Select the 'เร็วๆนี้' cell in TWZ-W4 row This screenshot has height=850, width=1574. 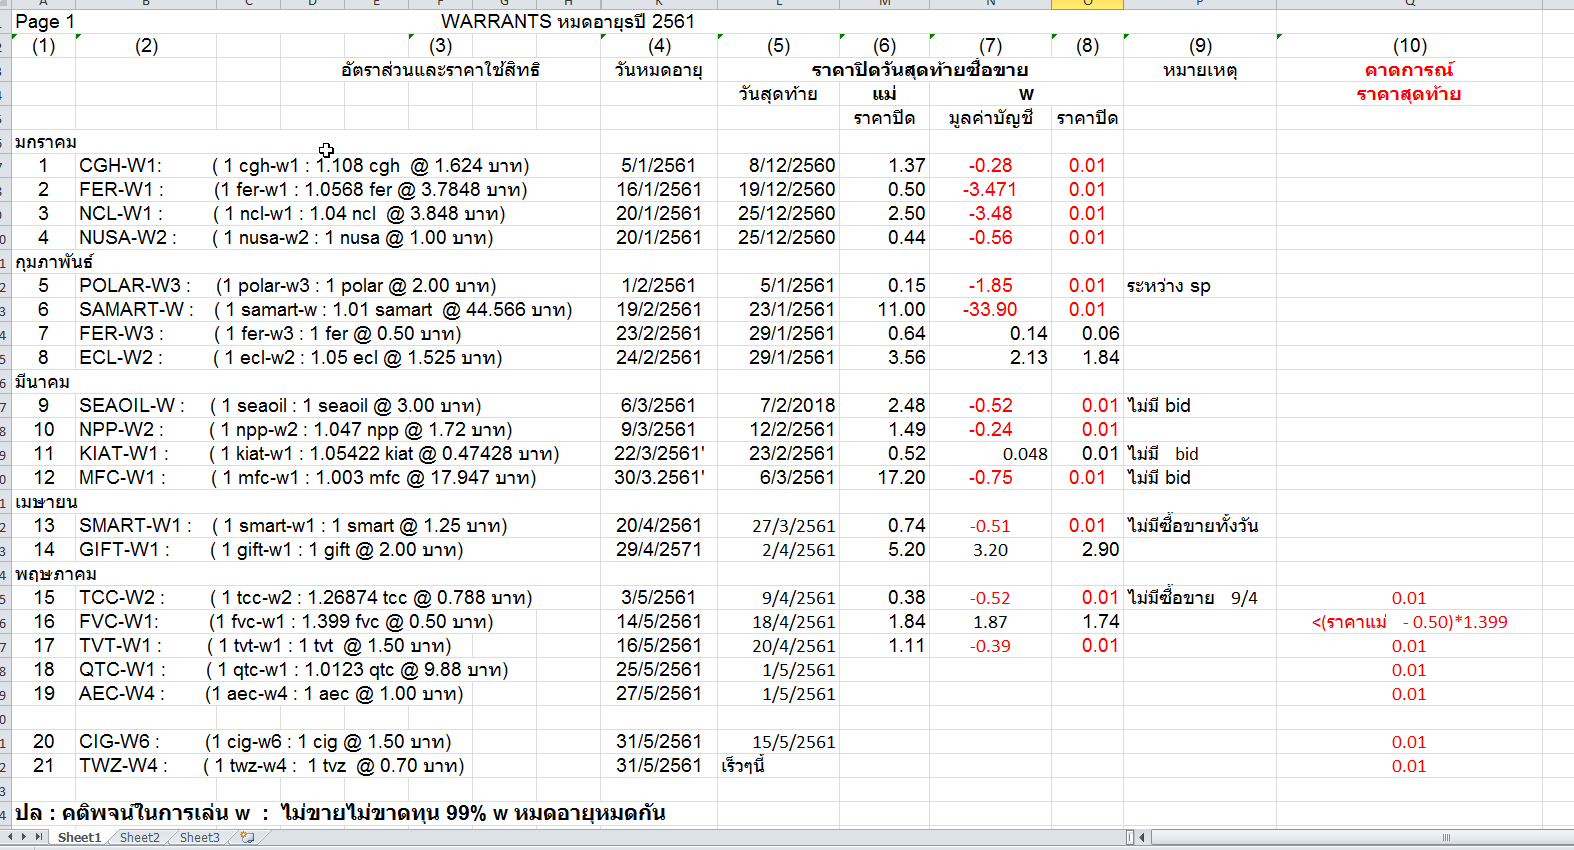click(x=743, y=765)
